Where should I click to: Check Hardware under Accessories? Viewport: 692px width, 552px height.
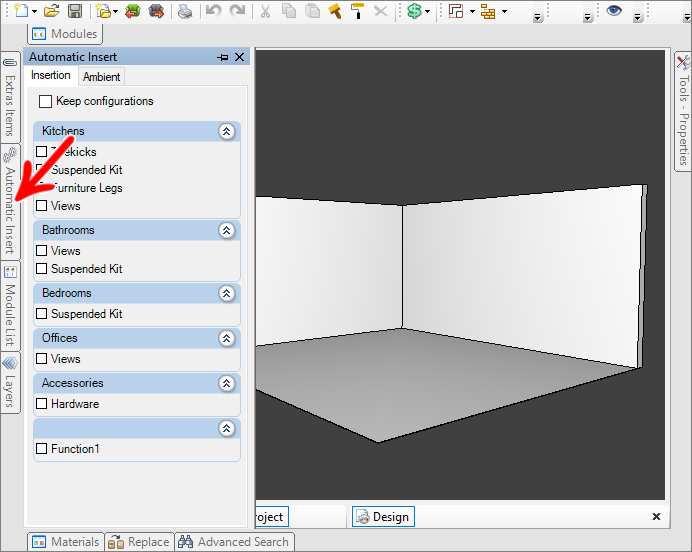(x=41, y=404)
